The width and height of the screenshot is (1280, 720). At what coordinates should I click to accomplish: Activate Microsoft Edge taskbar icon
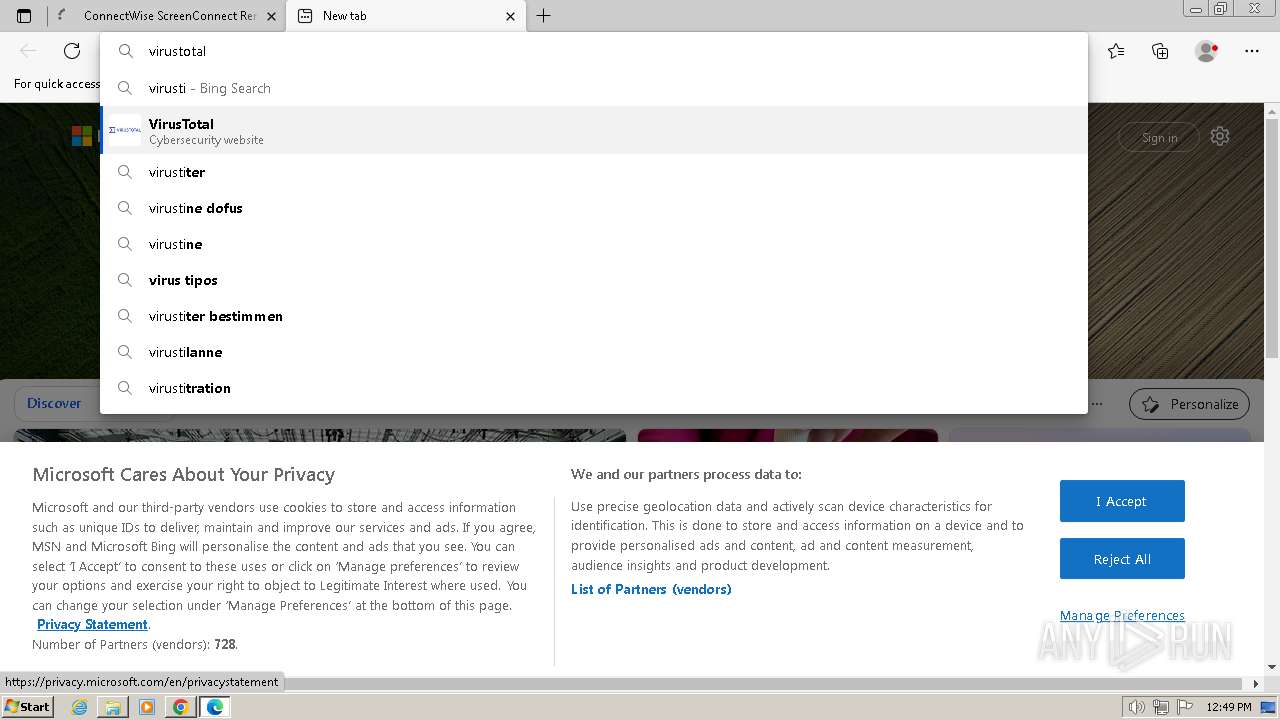[215, 707]
